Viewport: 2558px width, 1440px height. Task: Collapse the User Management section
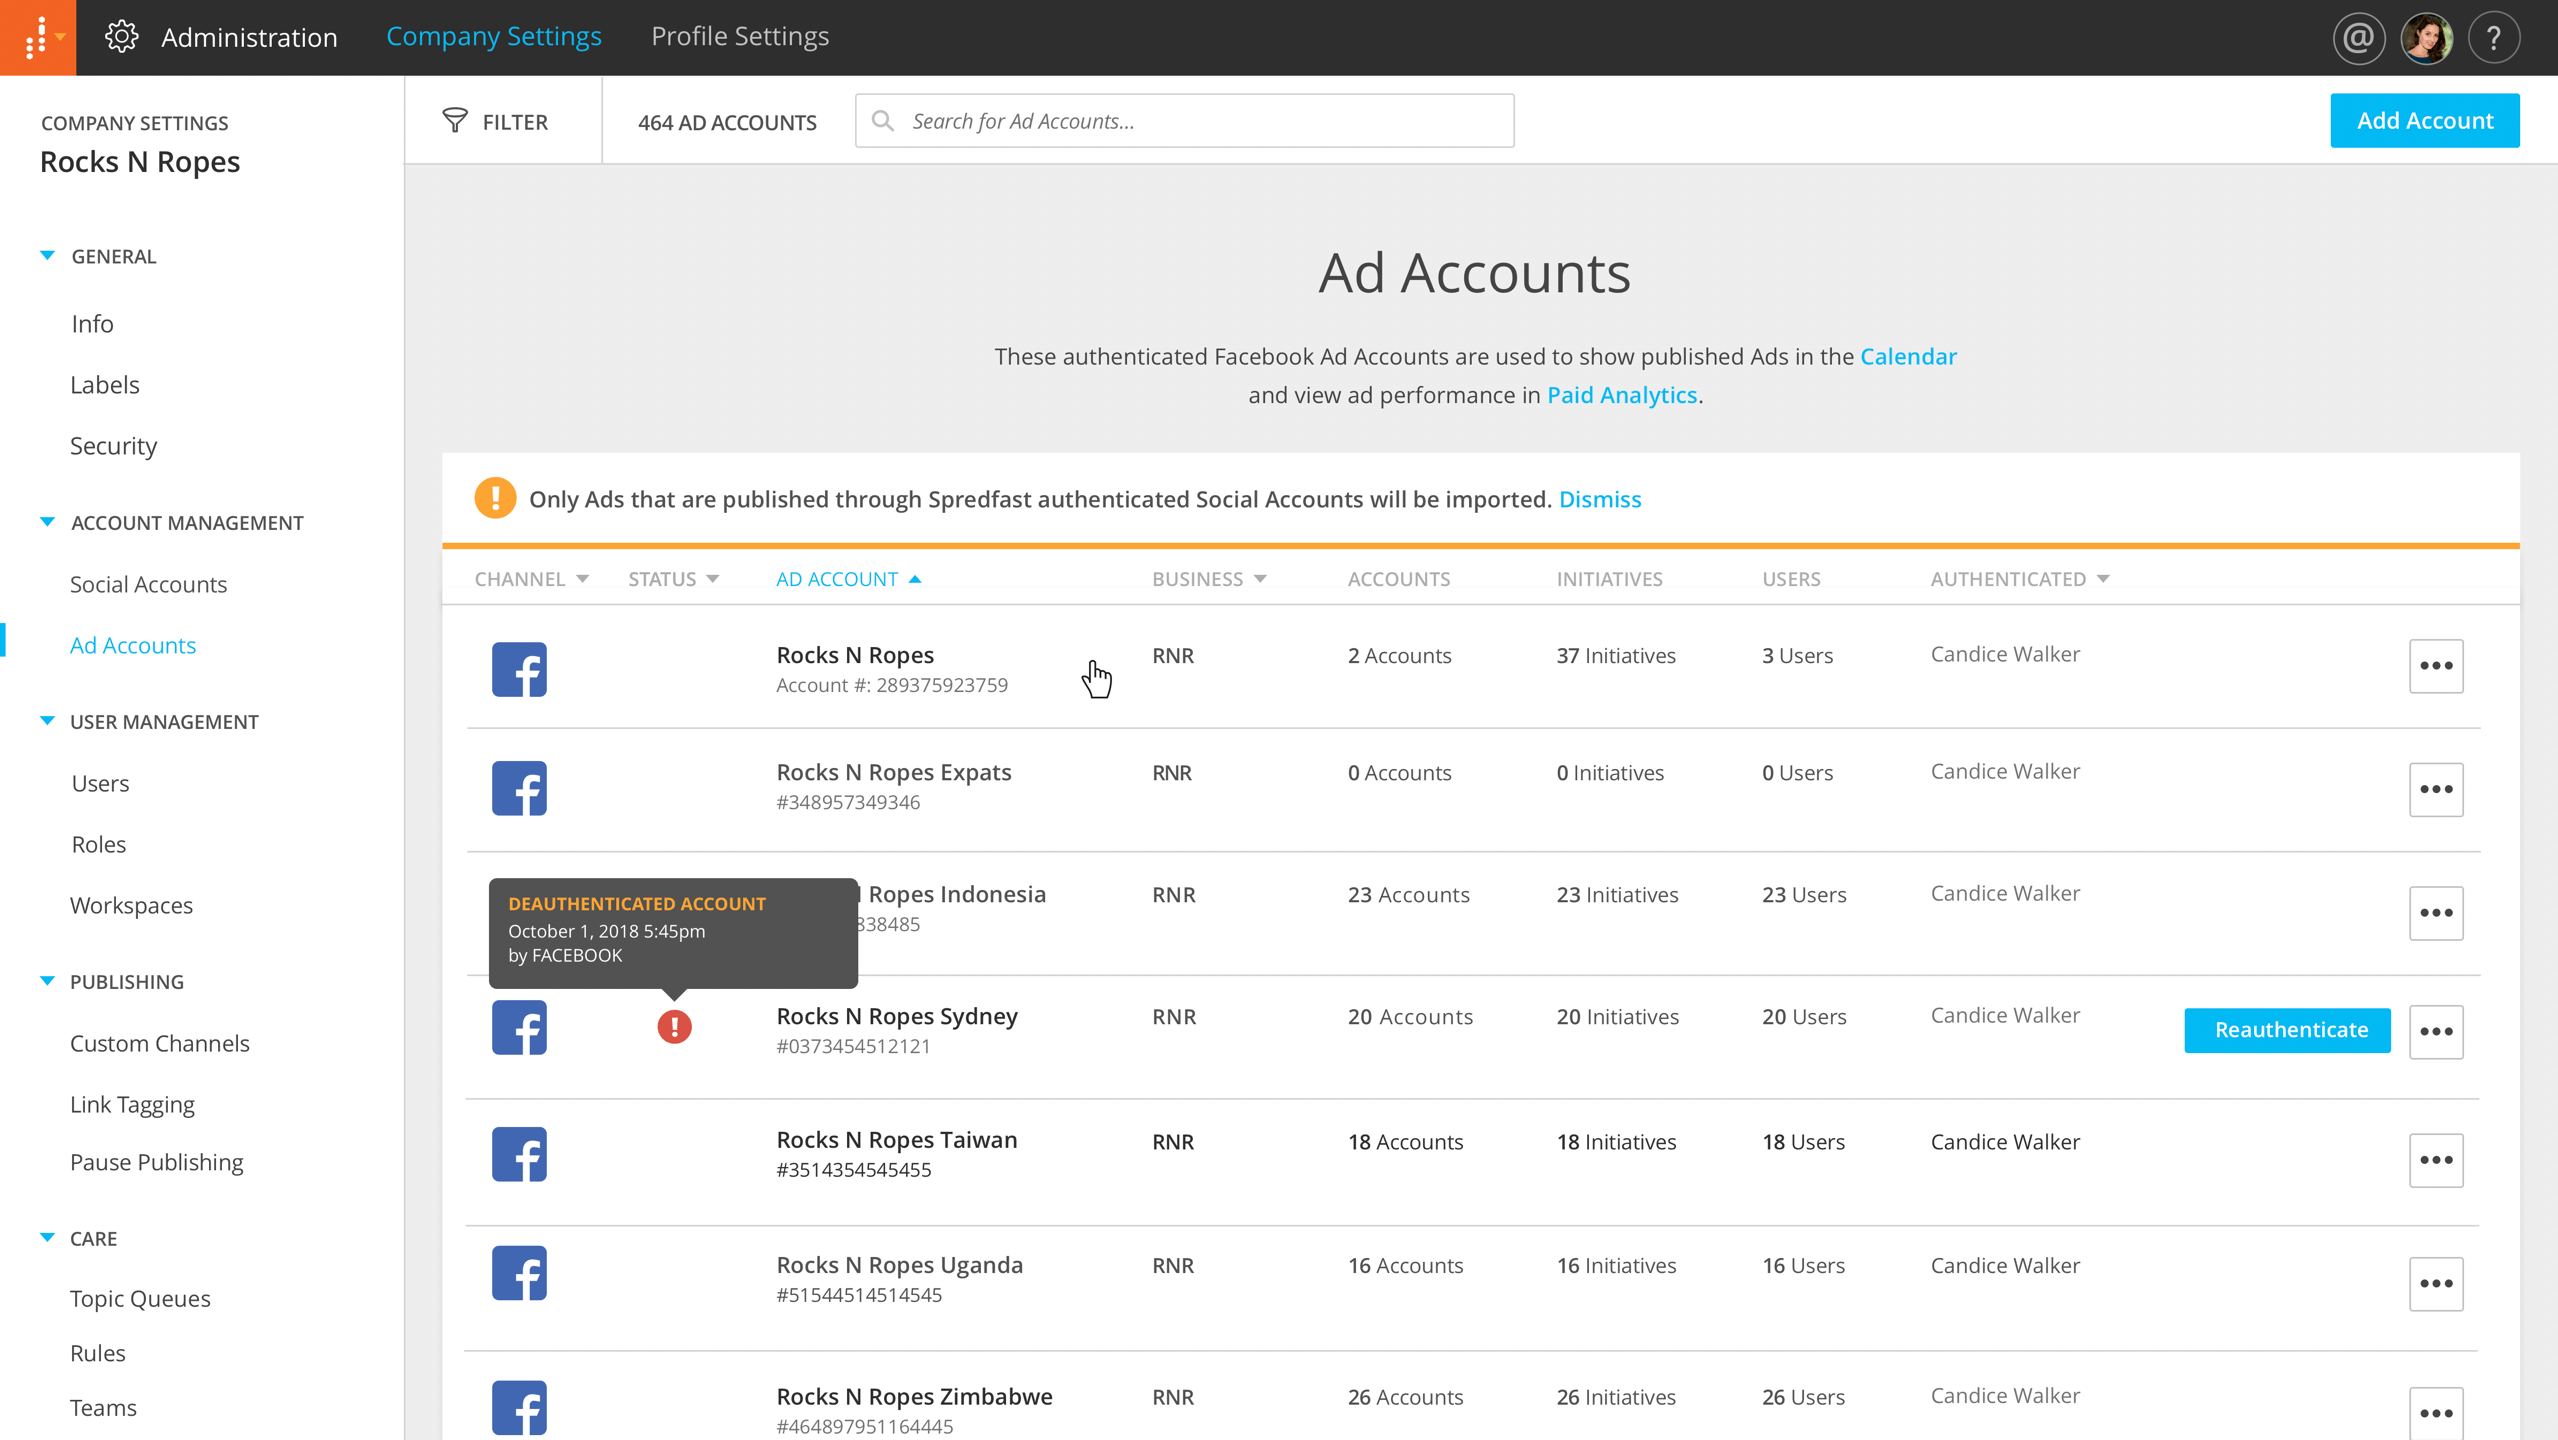[47, 721]
